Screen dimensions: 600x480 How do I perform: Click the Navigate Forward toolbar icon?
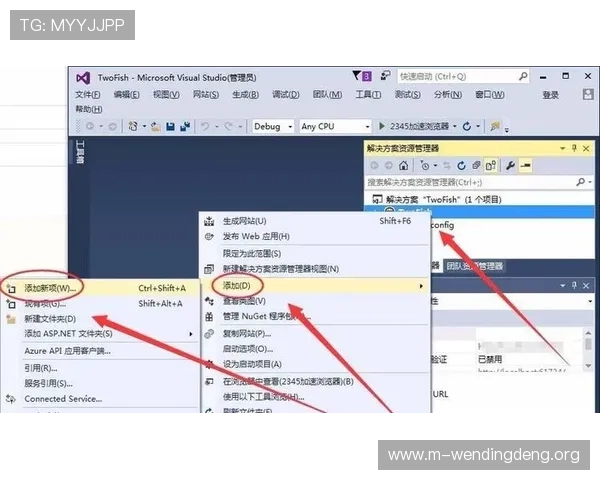pos(112,126)
